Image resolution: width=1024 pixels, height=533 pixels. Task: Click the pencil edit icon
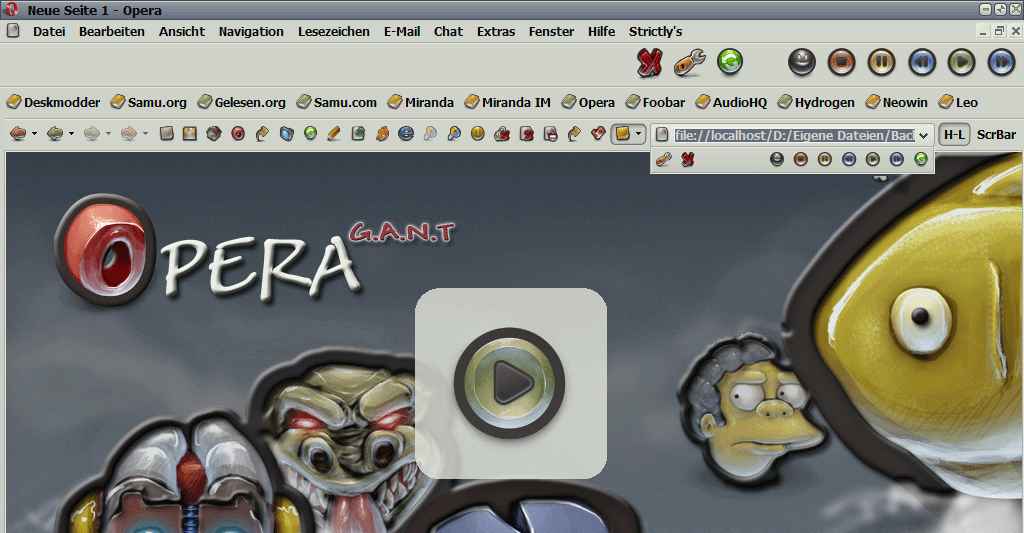point(334,134)
